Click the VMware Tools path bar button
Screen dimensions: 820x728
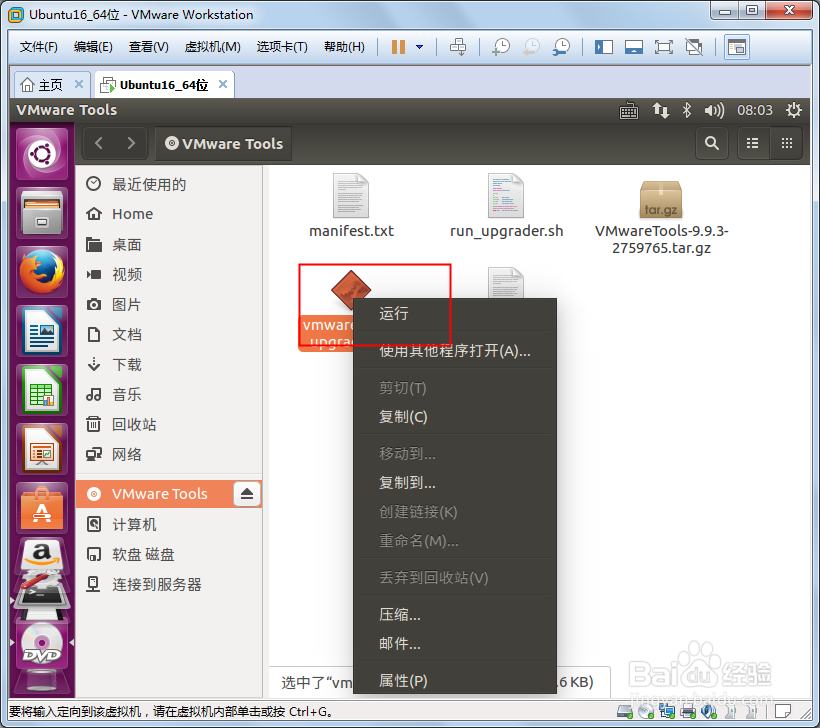point(224,143)
